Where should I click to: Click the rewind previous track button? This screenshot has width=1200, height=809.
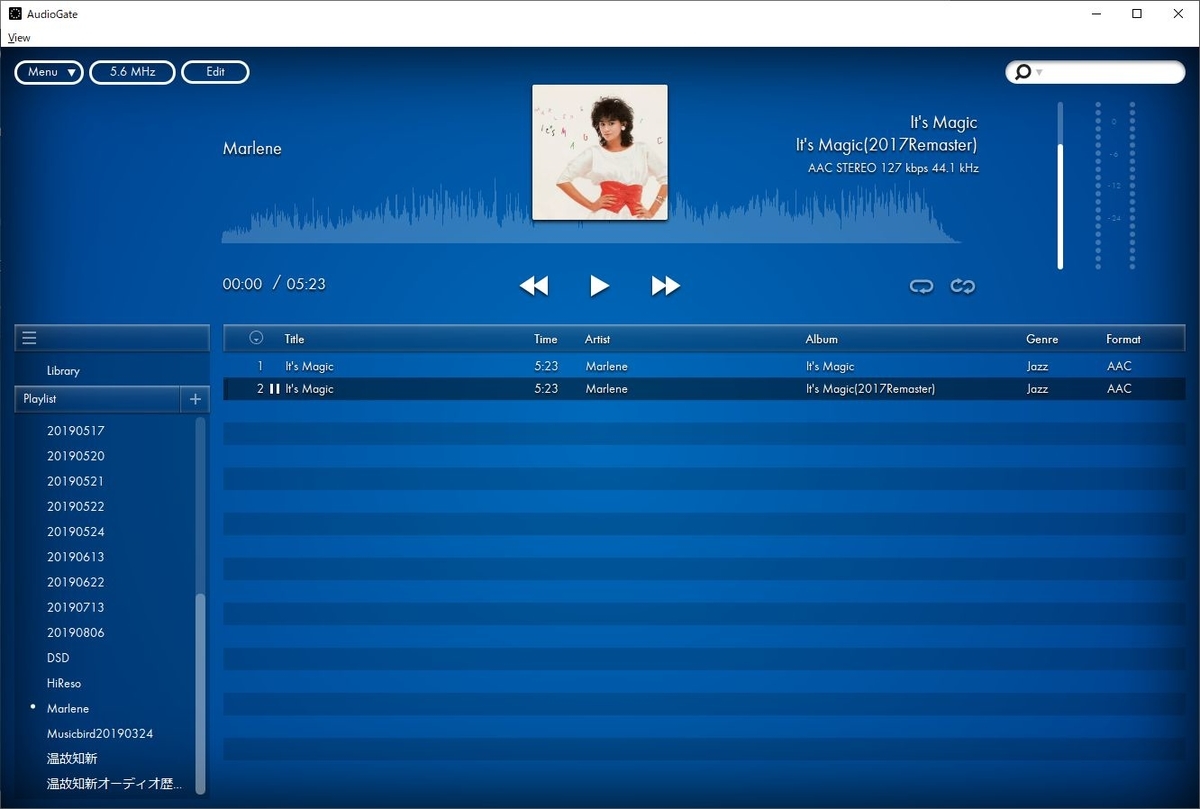(534, 286)
